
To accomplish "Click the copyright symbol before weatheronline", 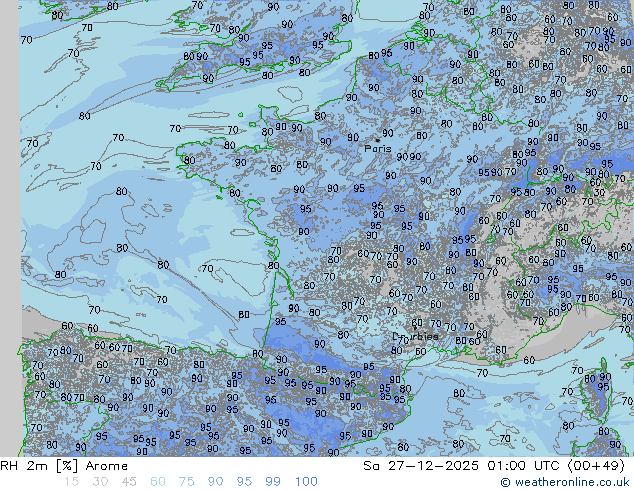I will click(506, 482).
